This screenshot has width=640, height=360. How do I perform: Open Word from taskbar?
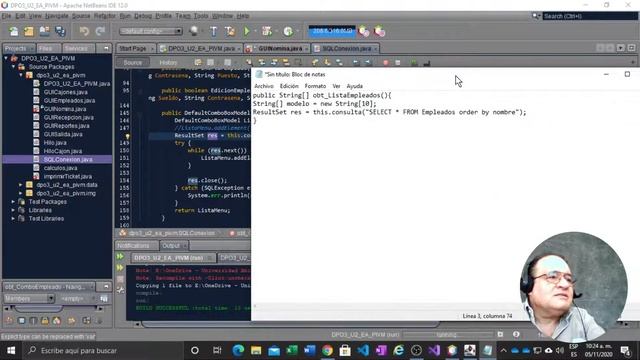click(310, 351)
